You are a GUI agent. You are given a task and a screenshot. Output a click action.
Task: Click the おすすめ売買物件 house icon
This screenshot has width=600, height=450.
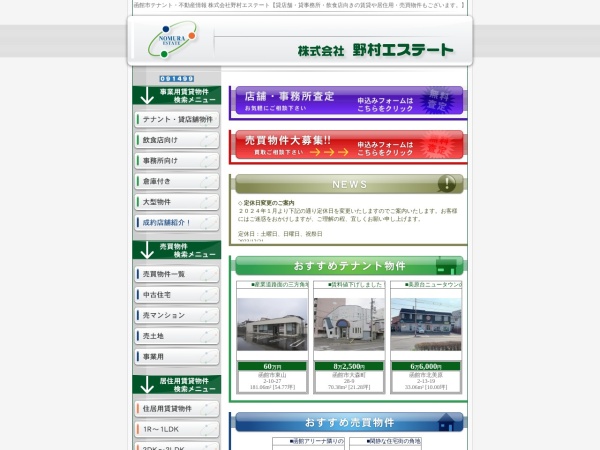click(x=446, y=422)
